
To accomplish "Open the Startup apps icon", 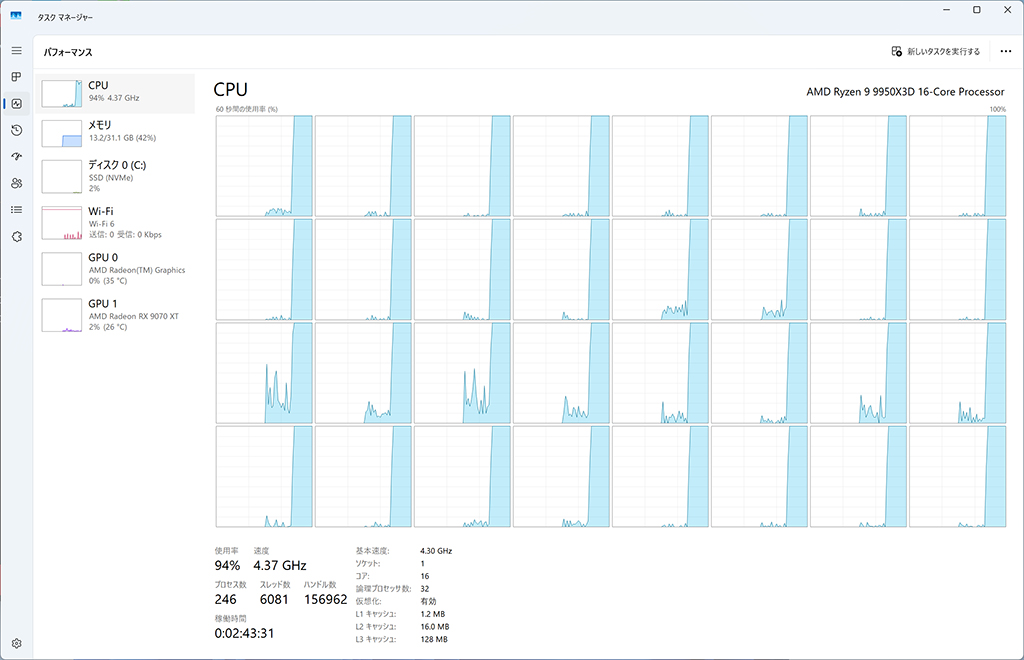I will click(16, 157).
